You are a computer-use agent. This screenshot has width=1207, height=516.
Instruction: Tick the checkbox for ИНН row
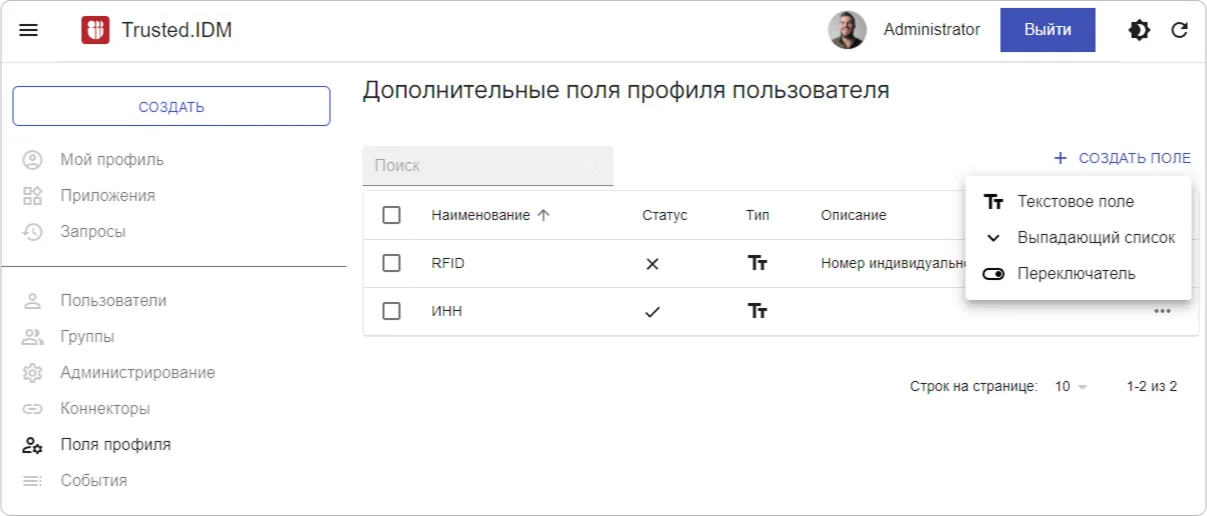tap(392, 311)
